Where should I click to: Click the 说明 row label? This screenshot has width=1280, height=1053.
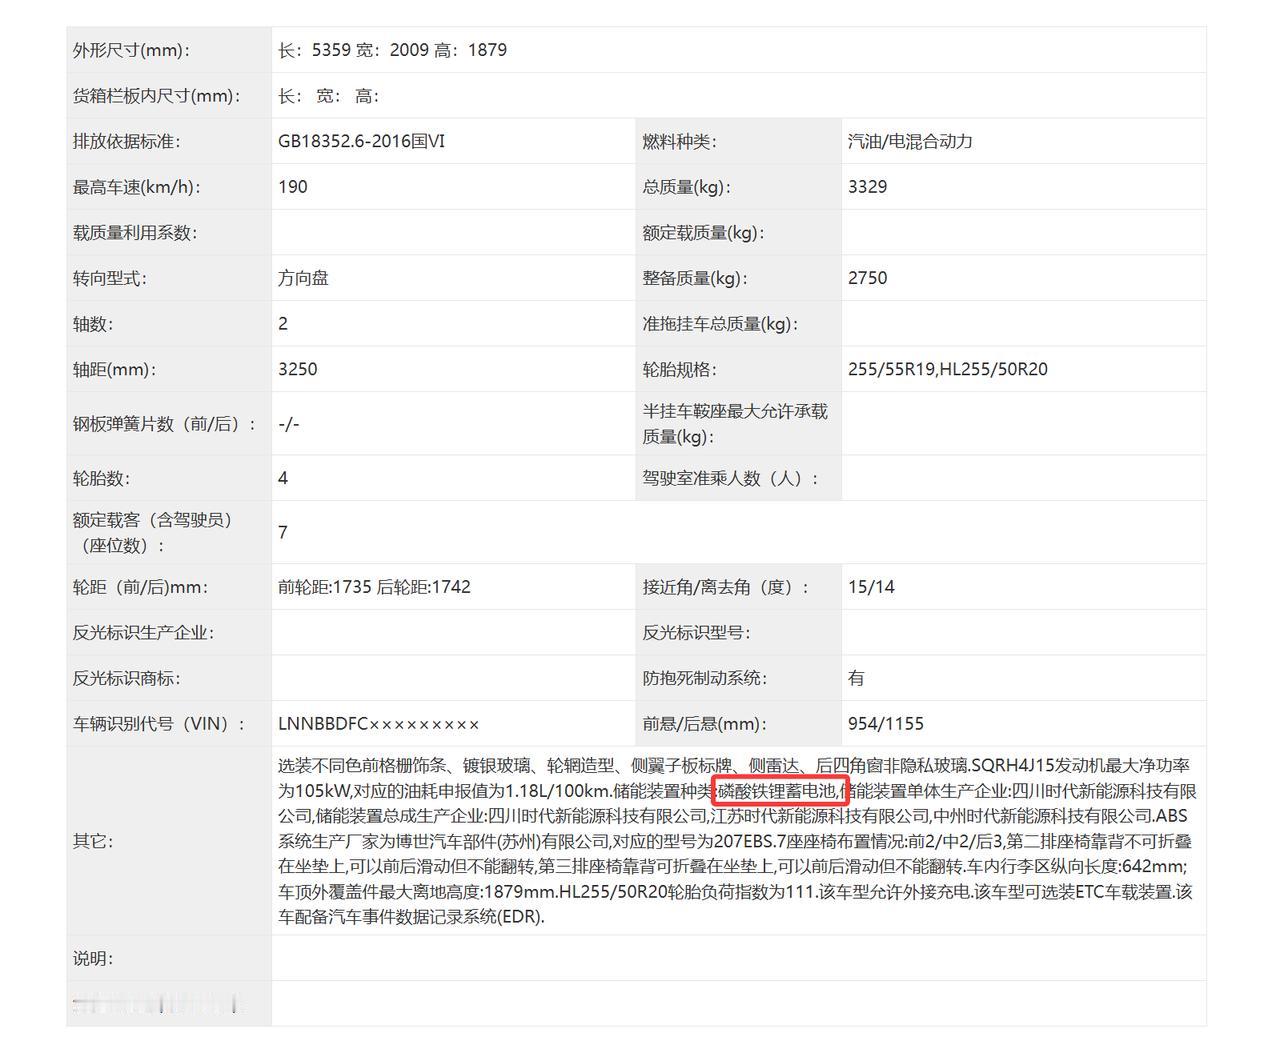click(93, 959)
